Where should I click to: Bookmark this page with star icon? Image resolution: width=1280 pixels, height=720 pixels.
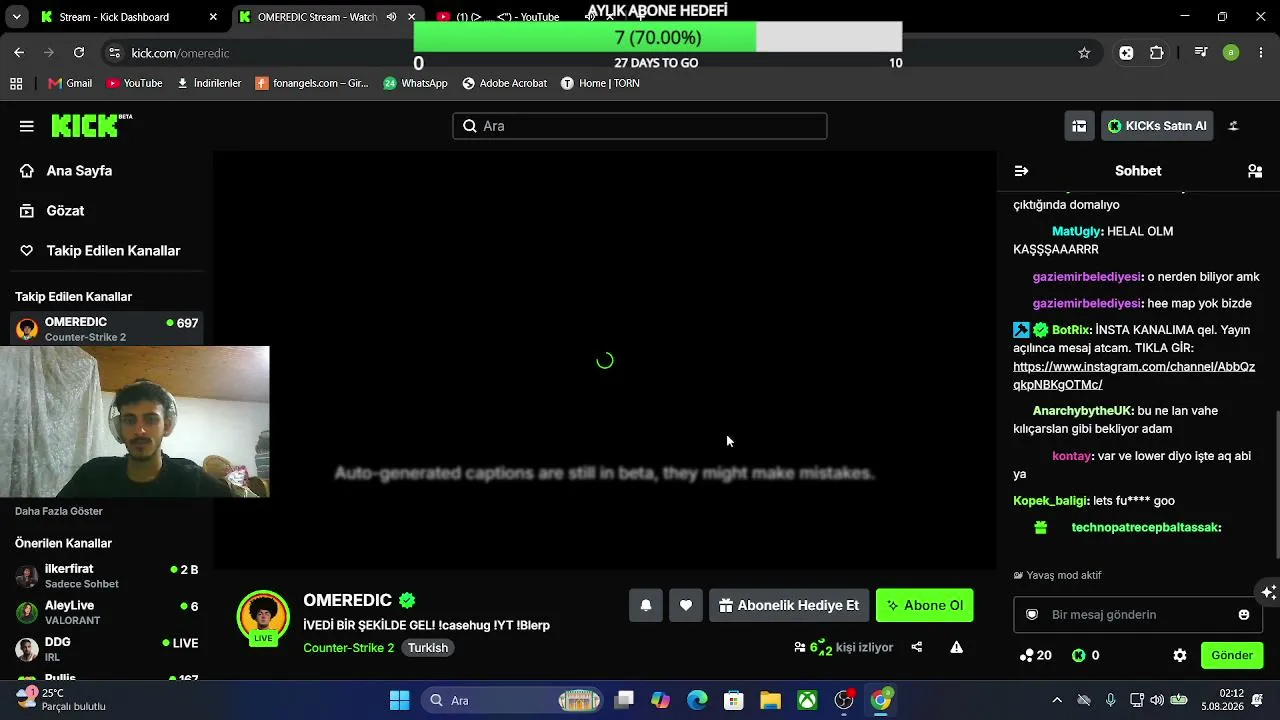tap(1084, 53)
